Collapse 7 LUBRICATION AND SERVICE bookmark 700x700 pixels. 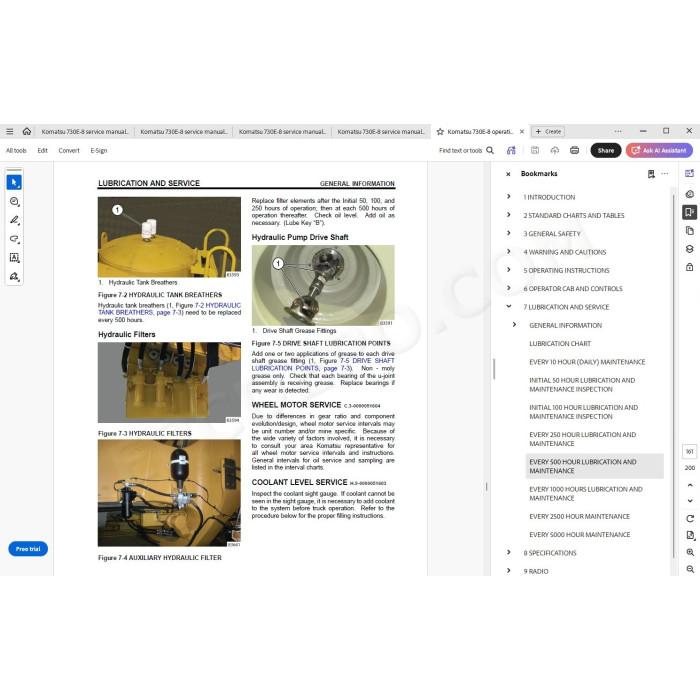(x=508, y=306)
